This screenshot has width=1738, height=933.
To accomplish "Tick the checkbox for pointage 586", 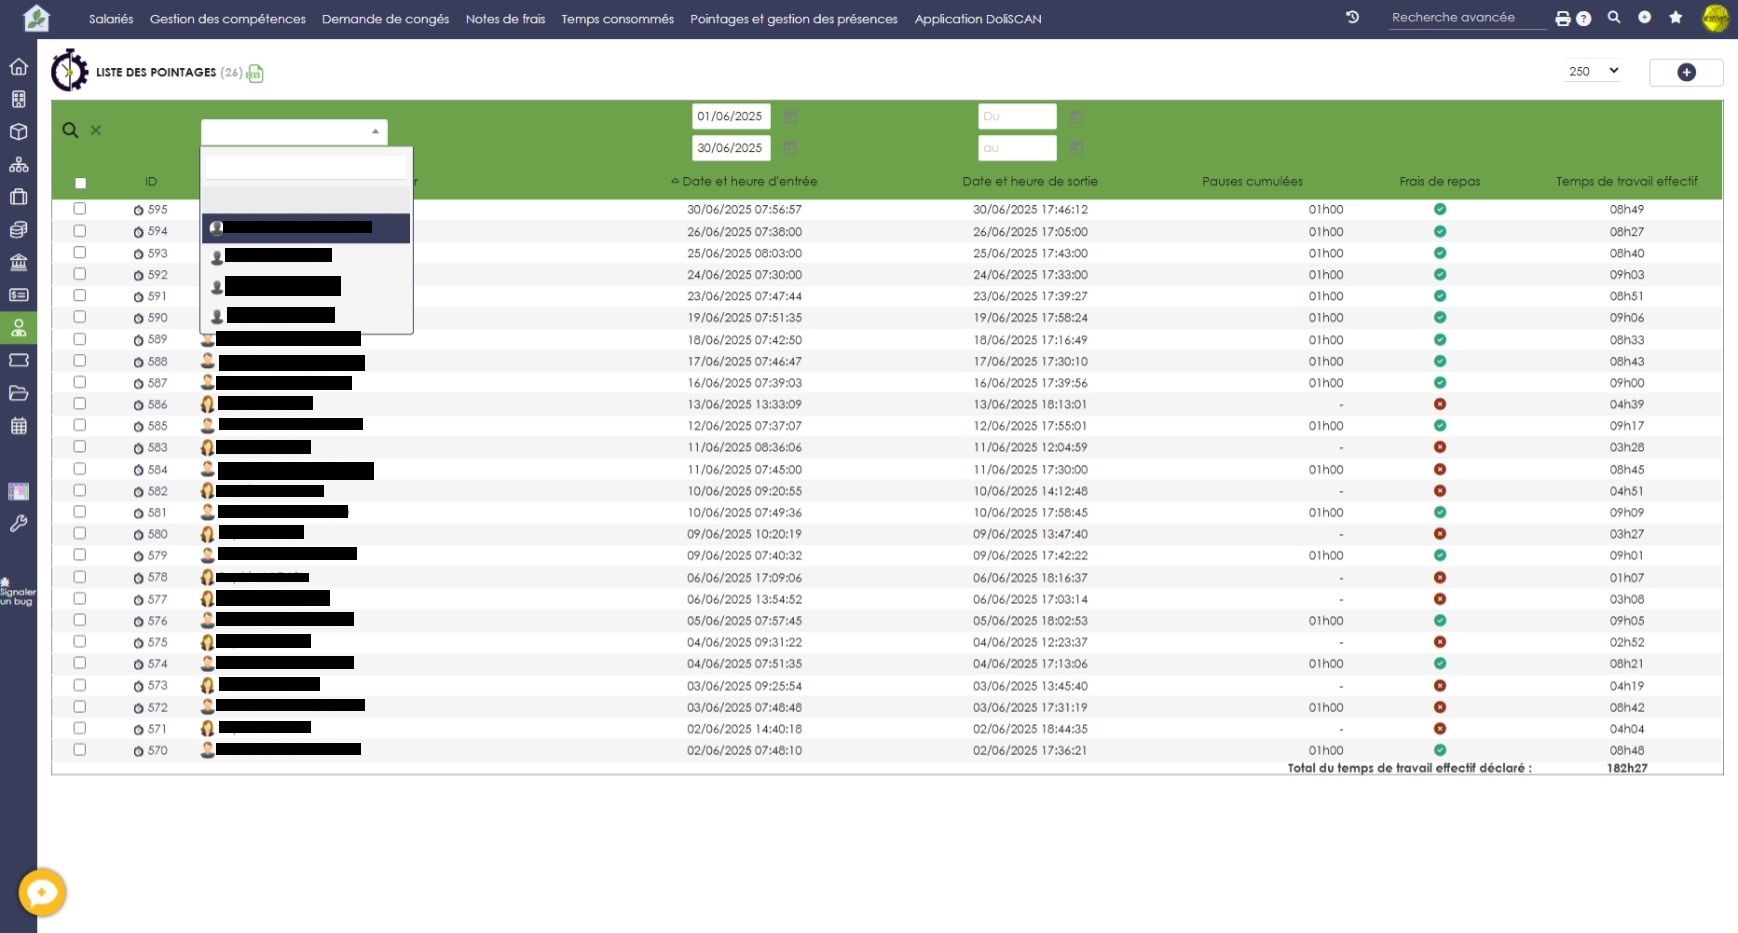I will point(80,404).
